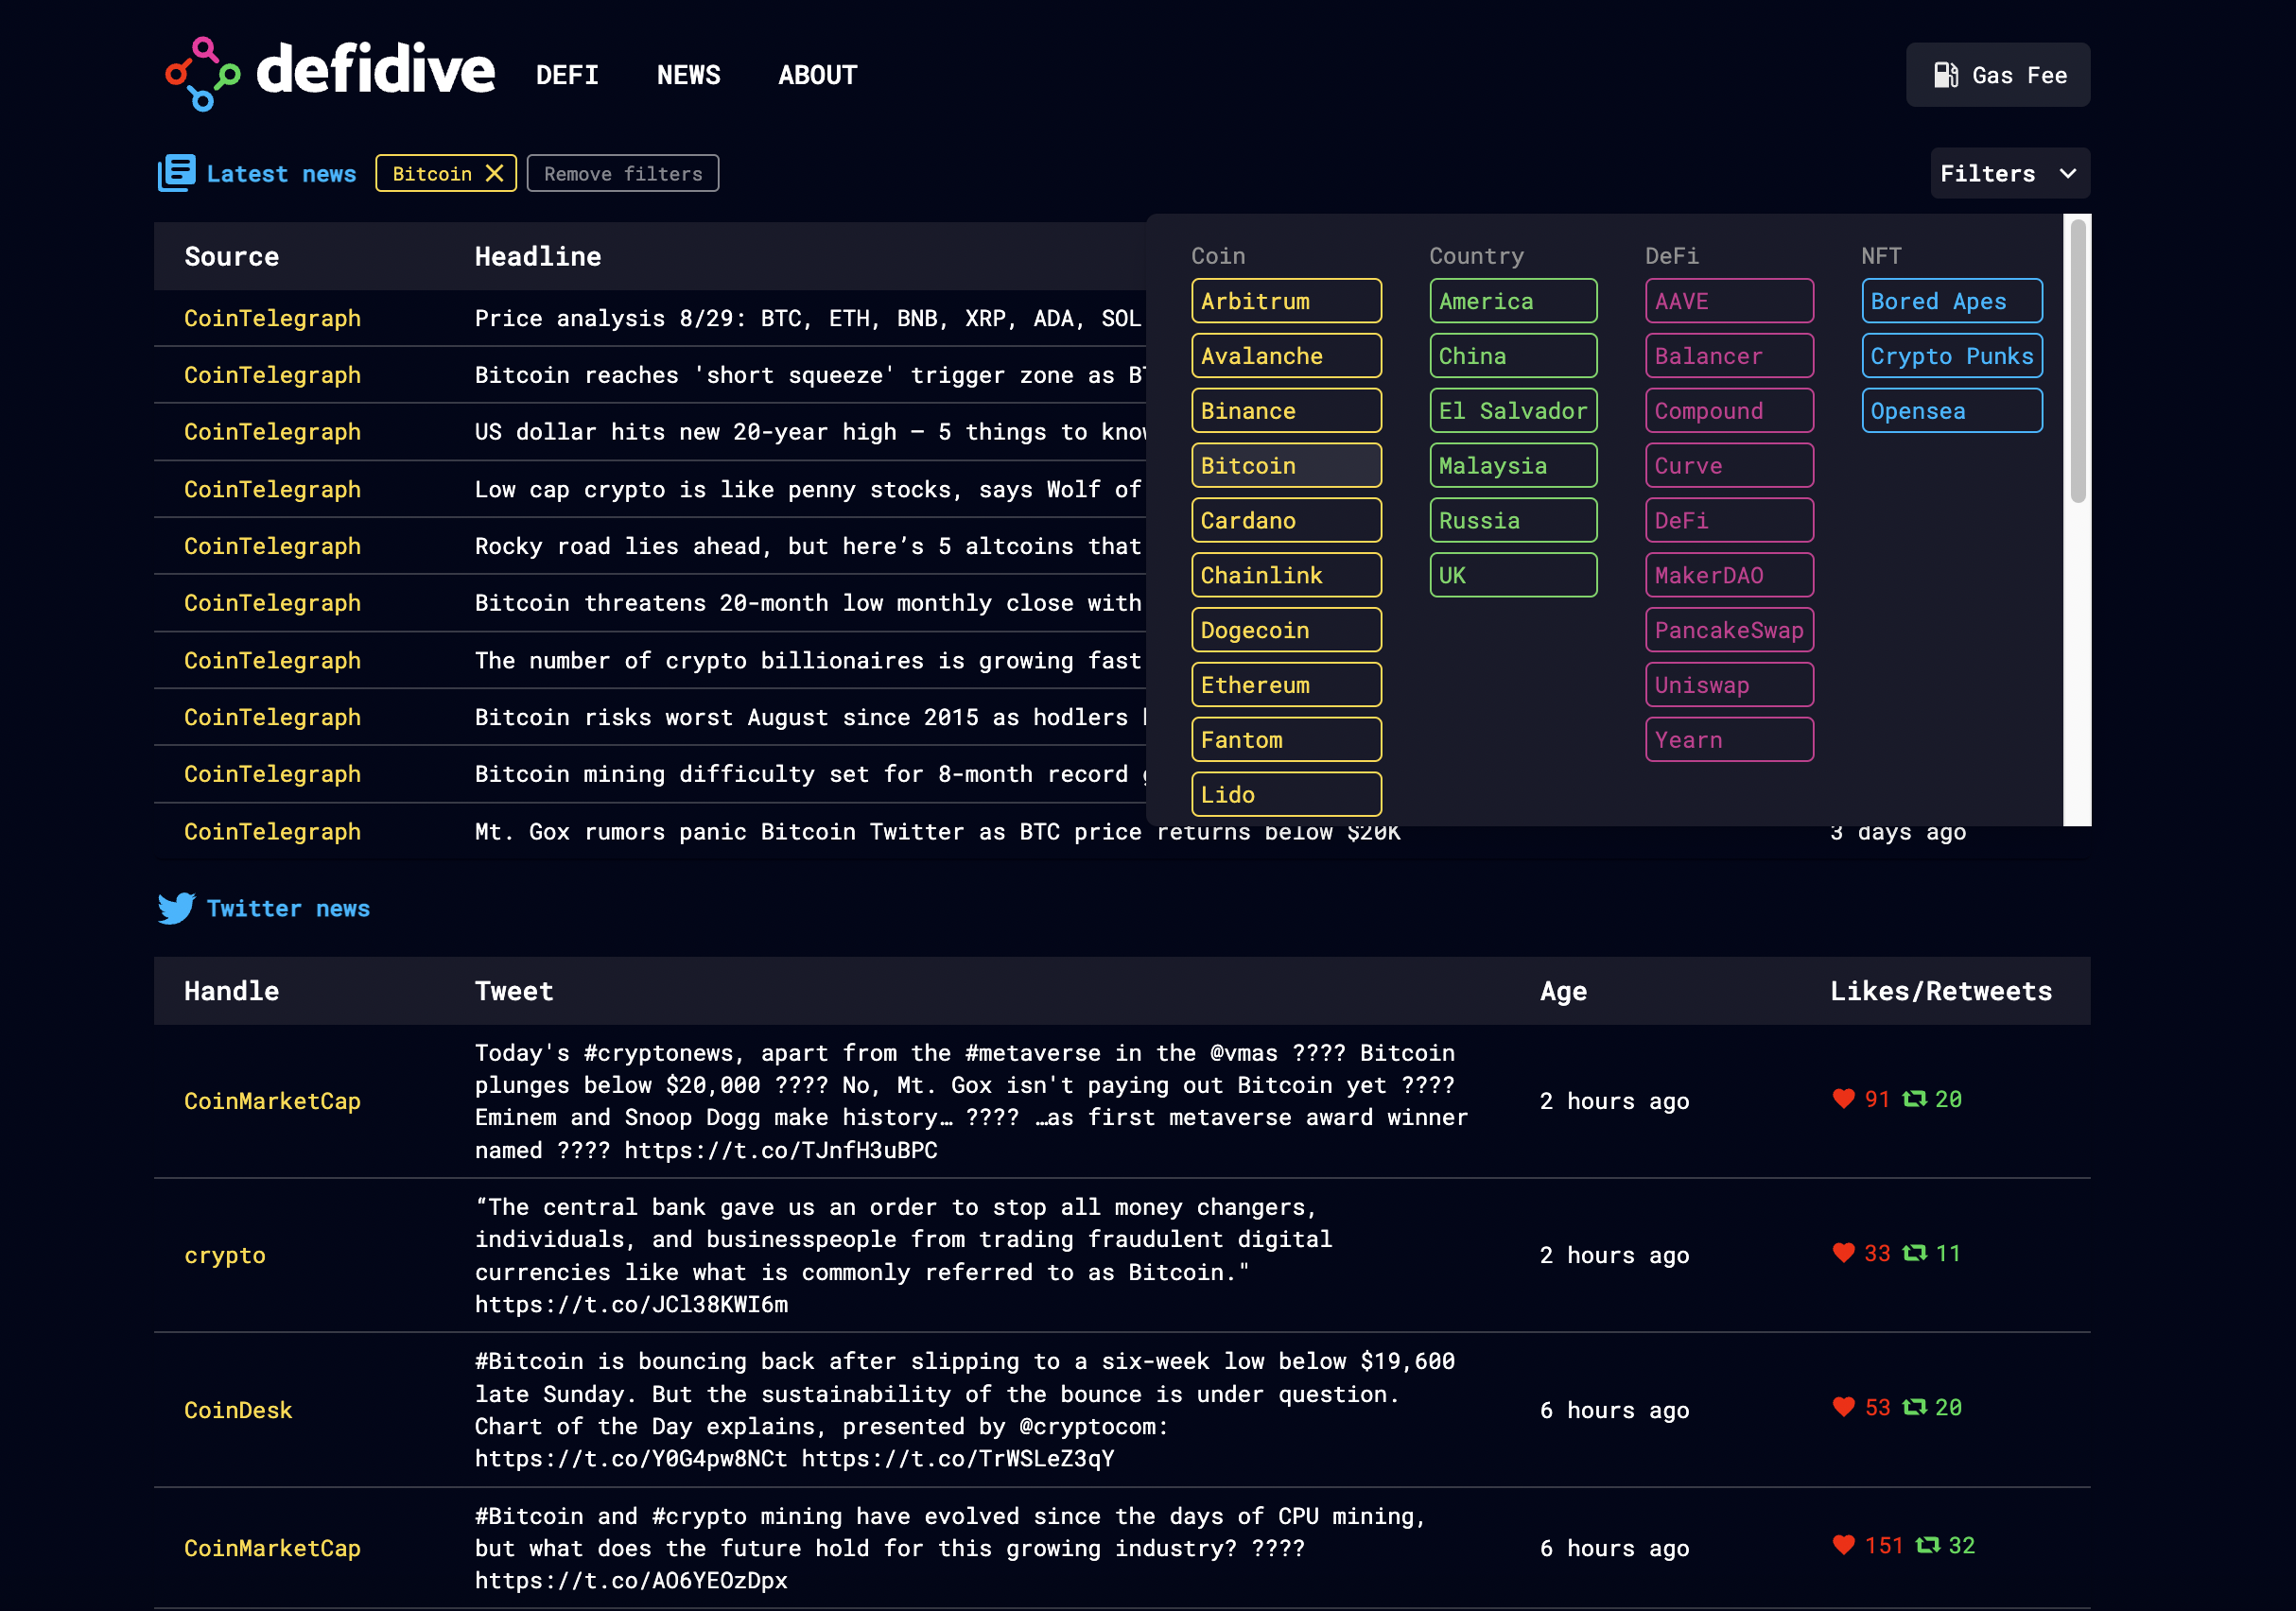The width and height of the screenshot is (2296, 1611).
Task: Choose the Opensea NFT filter
Action: click(x=1951, y=411)
